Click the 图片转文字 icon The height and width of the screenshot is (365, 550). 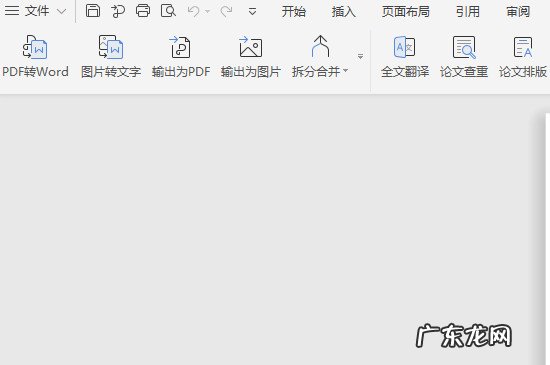[111, 46]
